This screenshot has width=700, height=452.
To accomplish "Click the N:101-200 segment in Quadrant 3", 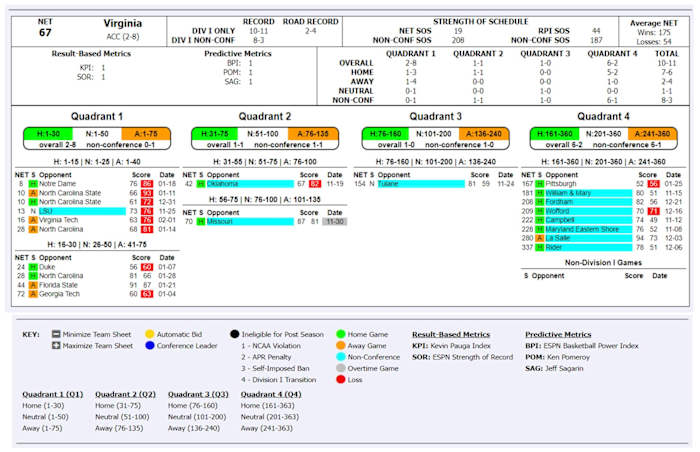I will coord(432,133).
